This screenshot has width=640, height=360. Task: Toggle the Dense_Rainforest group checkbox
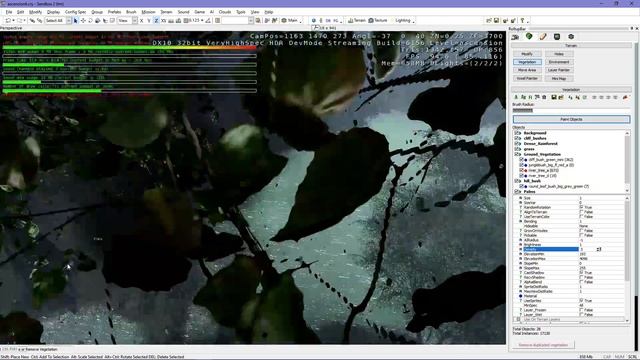[517, 144]
